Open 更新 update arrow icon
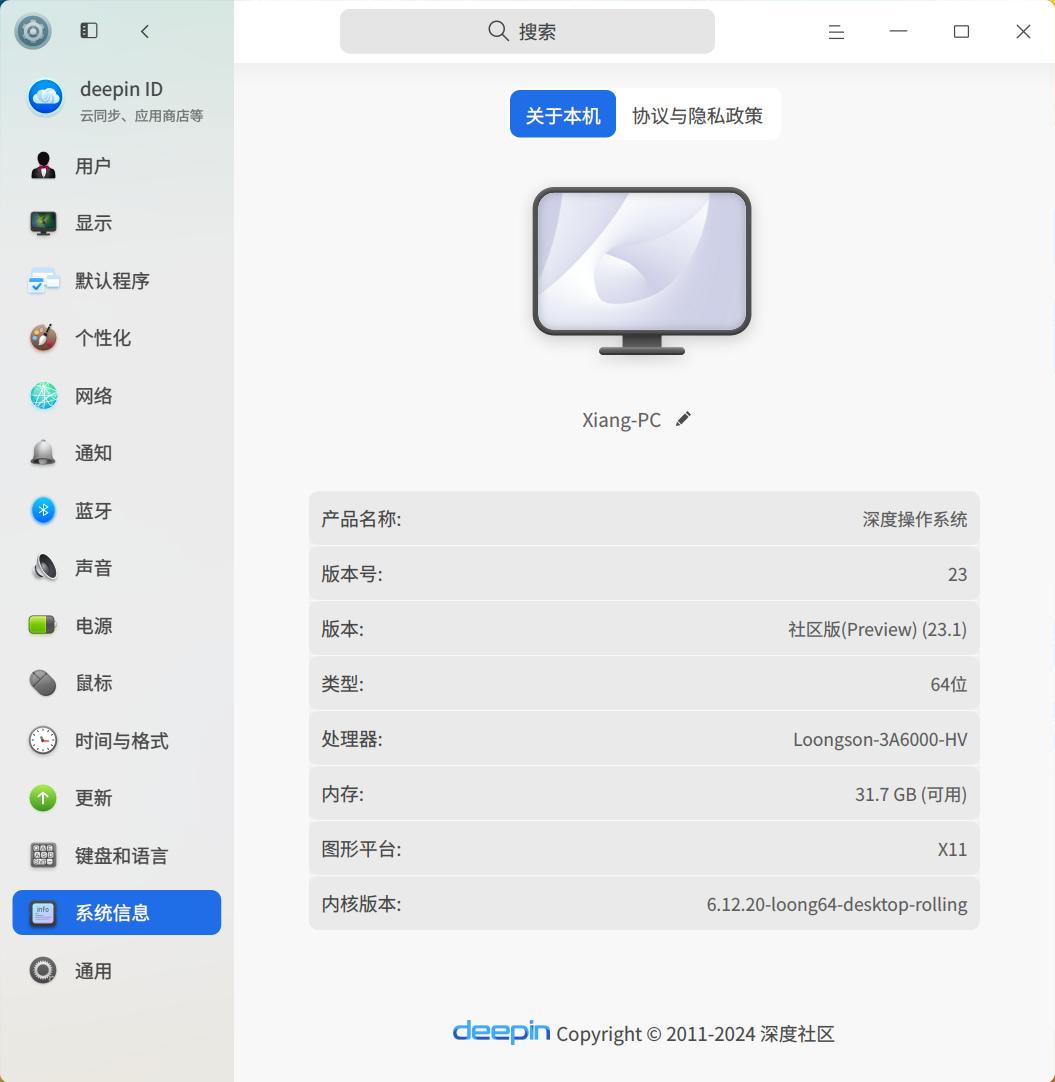Viewport: 1055px width, 1082px height. coord(43,798)
